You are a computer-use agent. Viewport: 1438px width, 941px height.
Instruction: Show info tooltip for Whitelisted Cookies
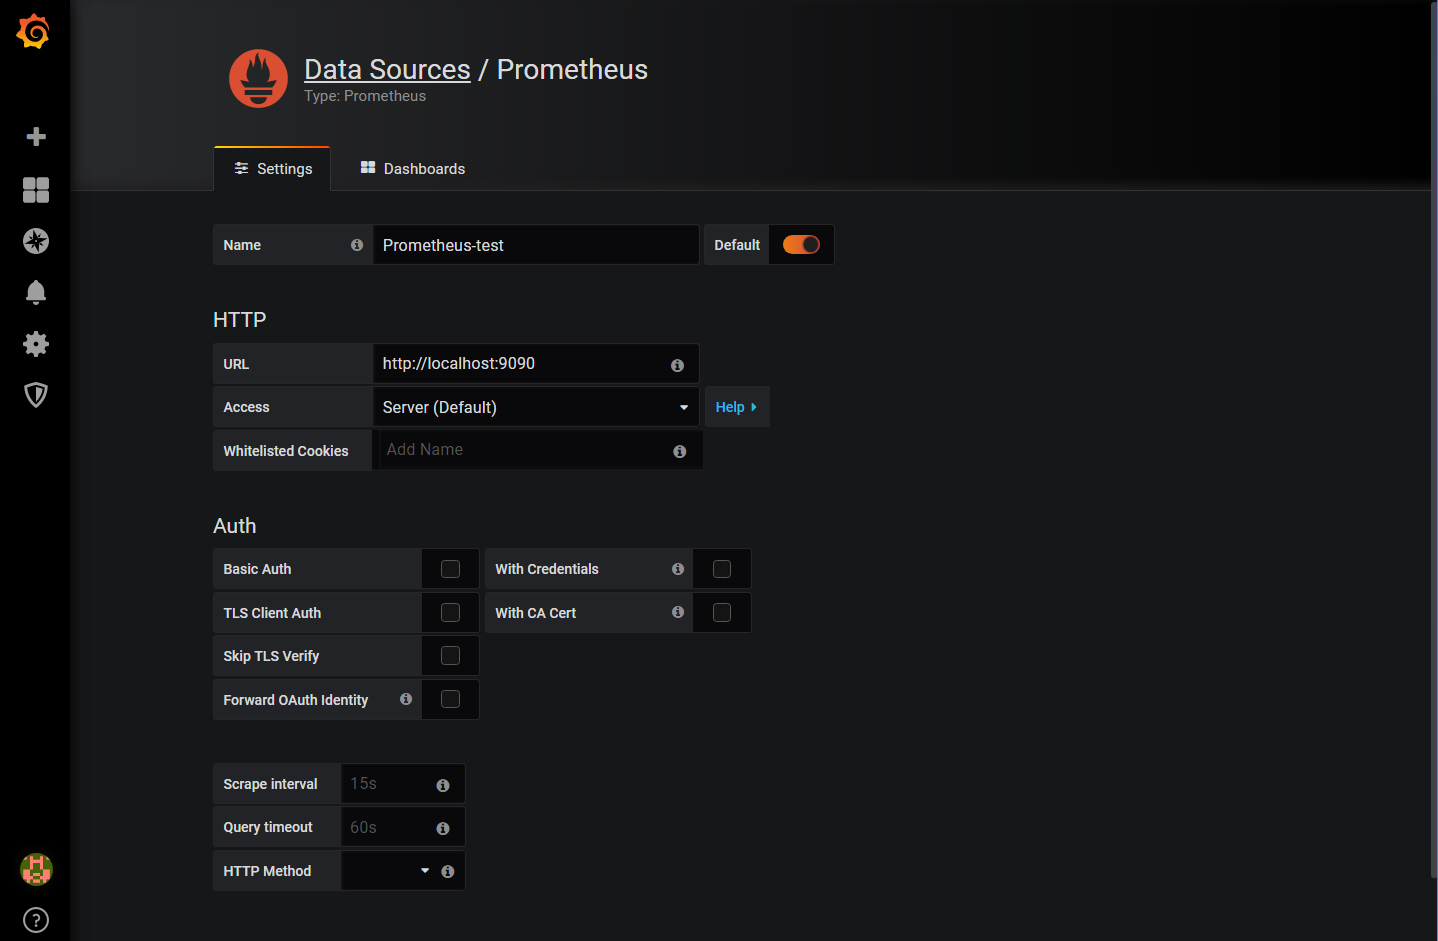point(680,452)
